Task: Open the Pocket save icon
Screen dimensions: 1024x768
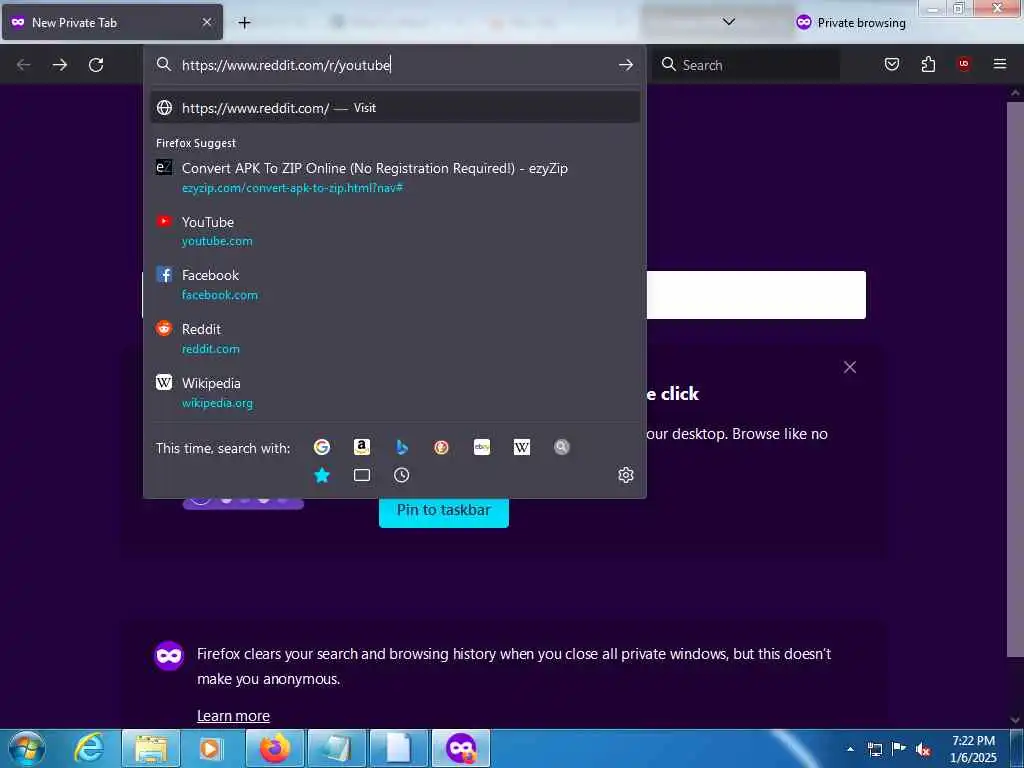Action: 892,64
